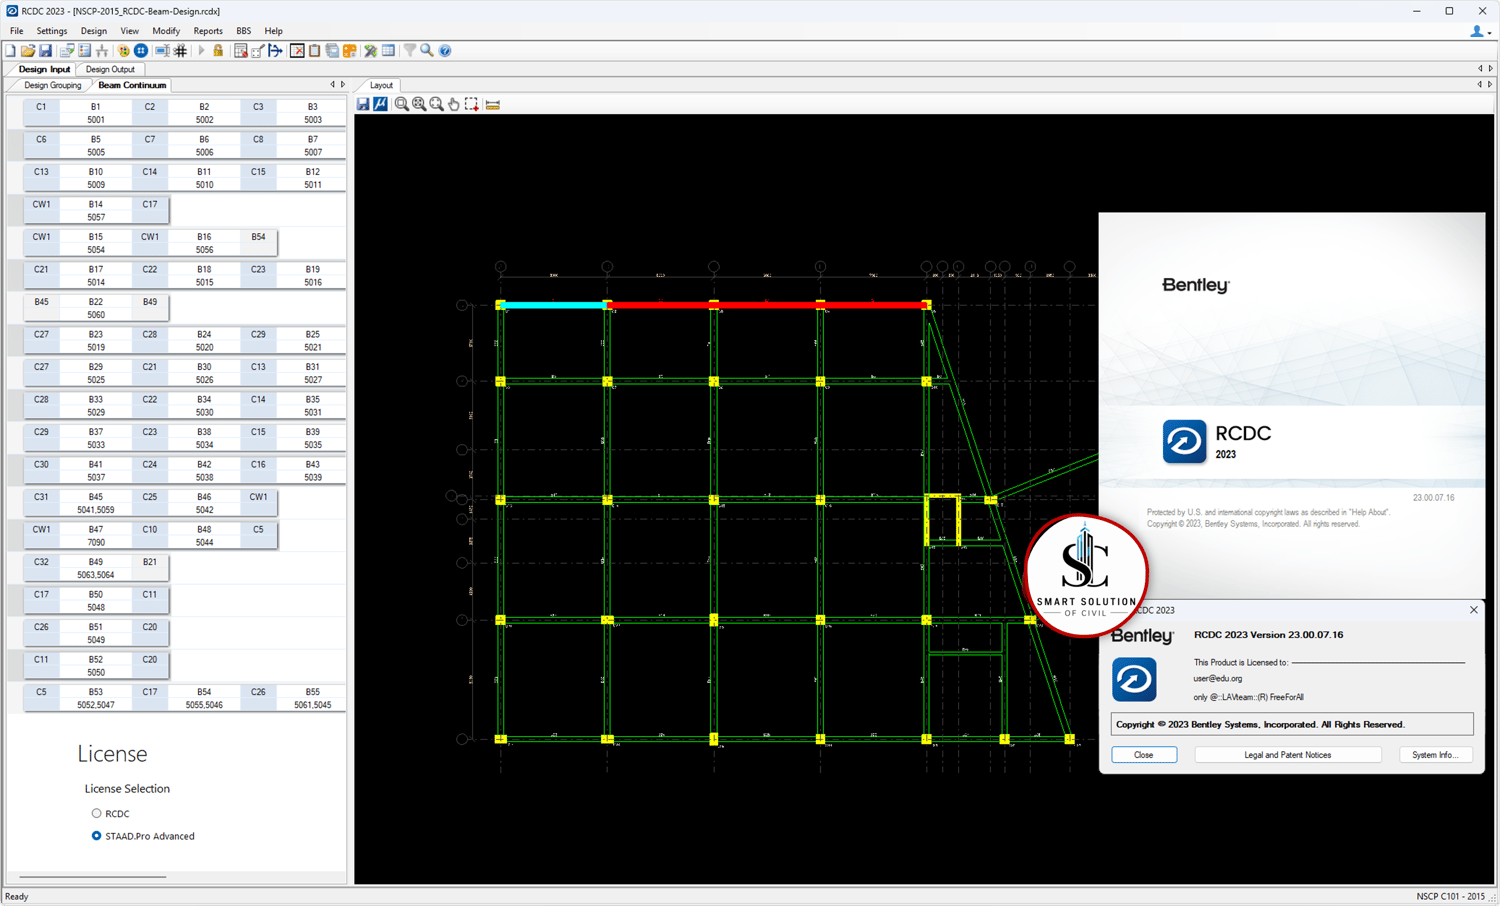Select the RCDC license radio button

click(97, 814)
